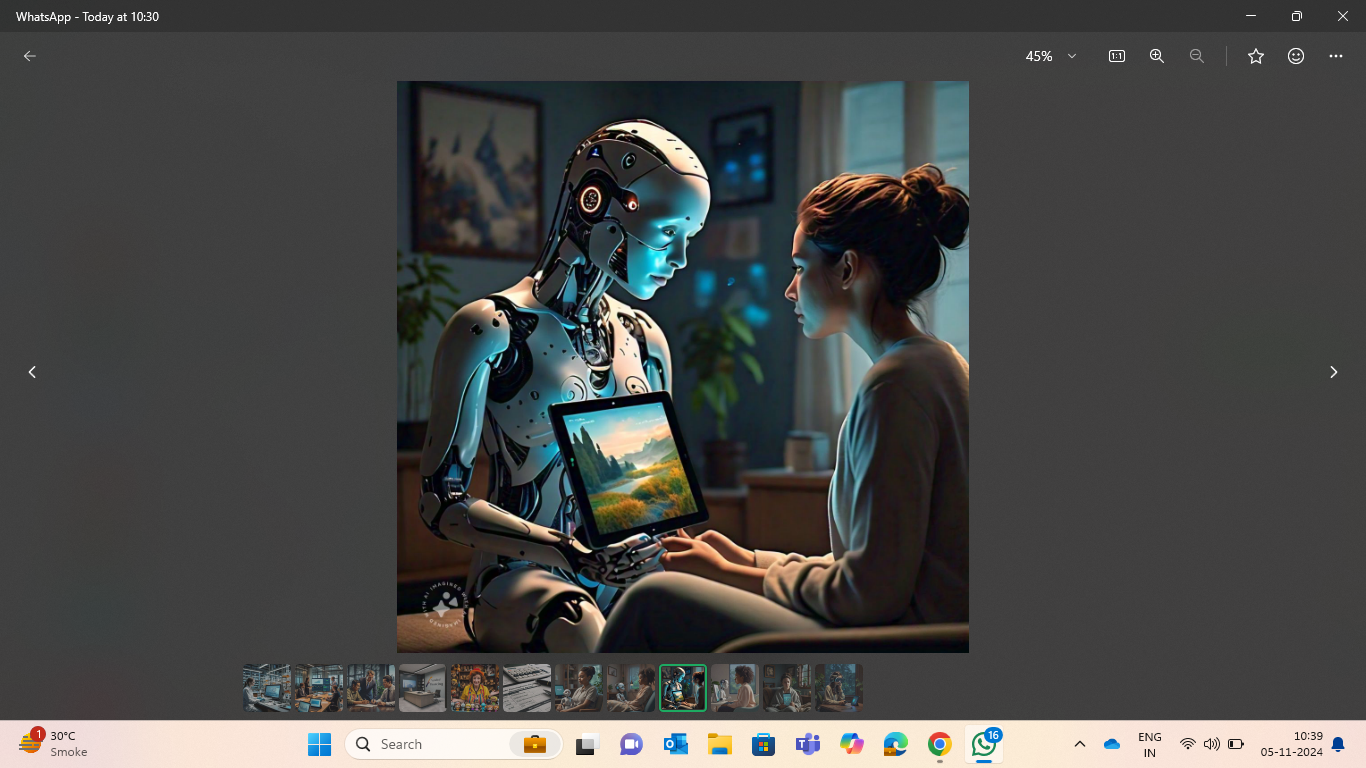Open the OneDrive cloud tray icon
Viewport: 1366px width, 768px height.
click(1112, 744)
